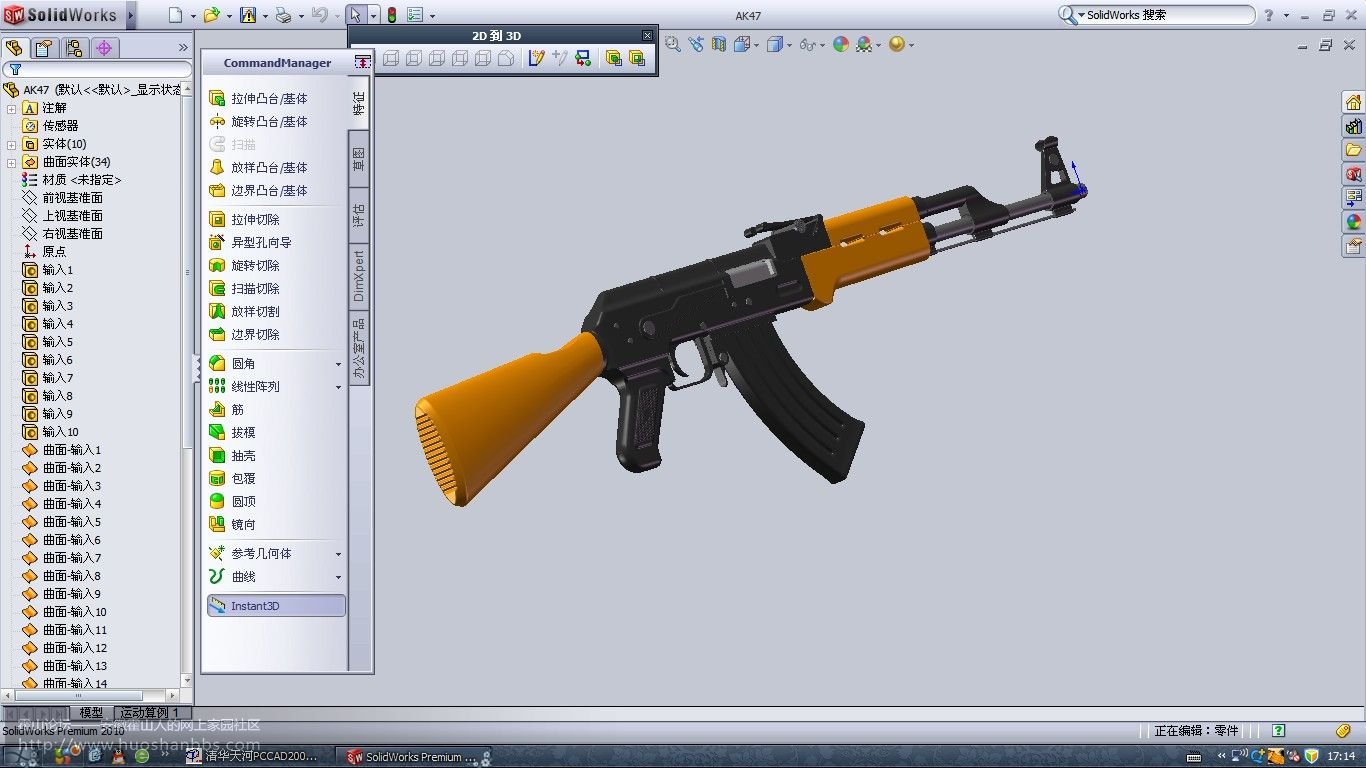The image size is (1366, 768).
Task: Click the 抽壳 shell feature tool
Action: (x=243, y=455)
